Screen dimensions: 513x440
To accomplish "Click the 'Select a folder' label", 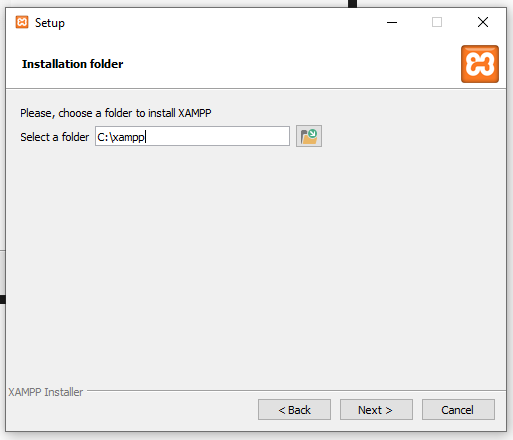I will (55, 137).
